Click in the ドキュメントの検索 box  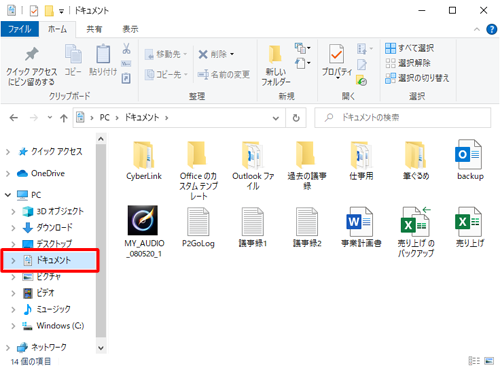403,118
